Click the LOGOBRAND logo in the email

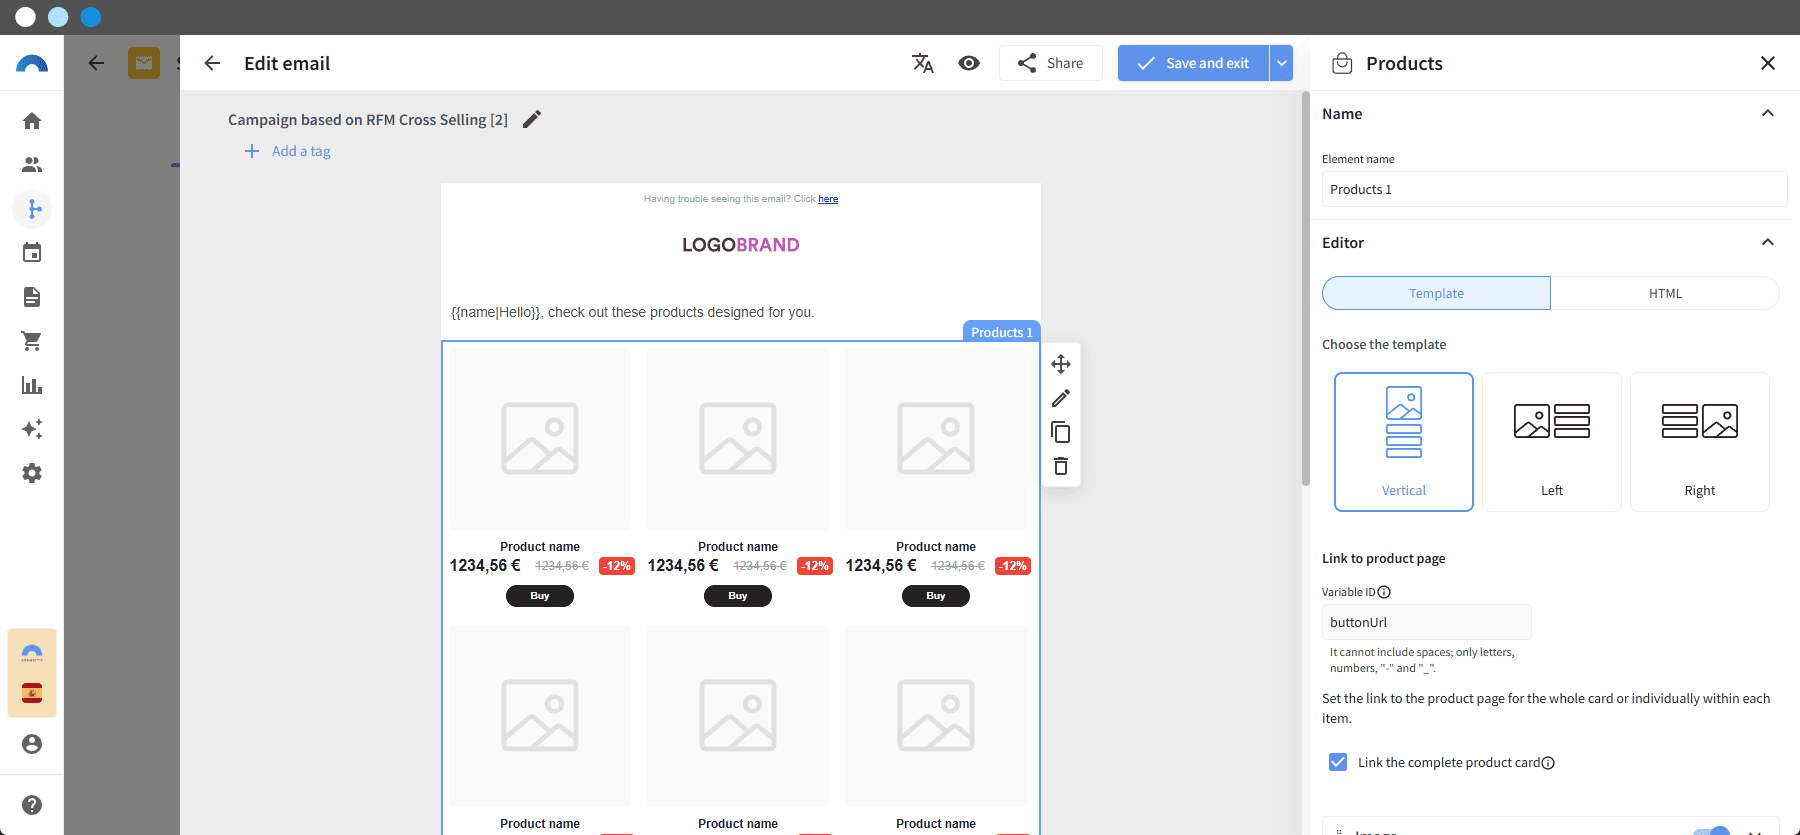(741, 245)
